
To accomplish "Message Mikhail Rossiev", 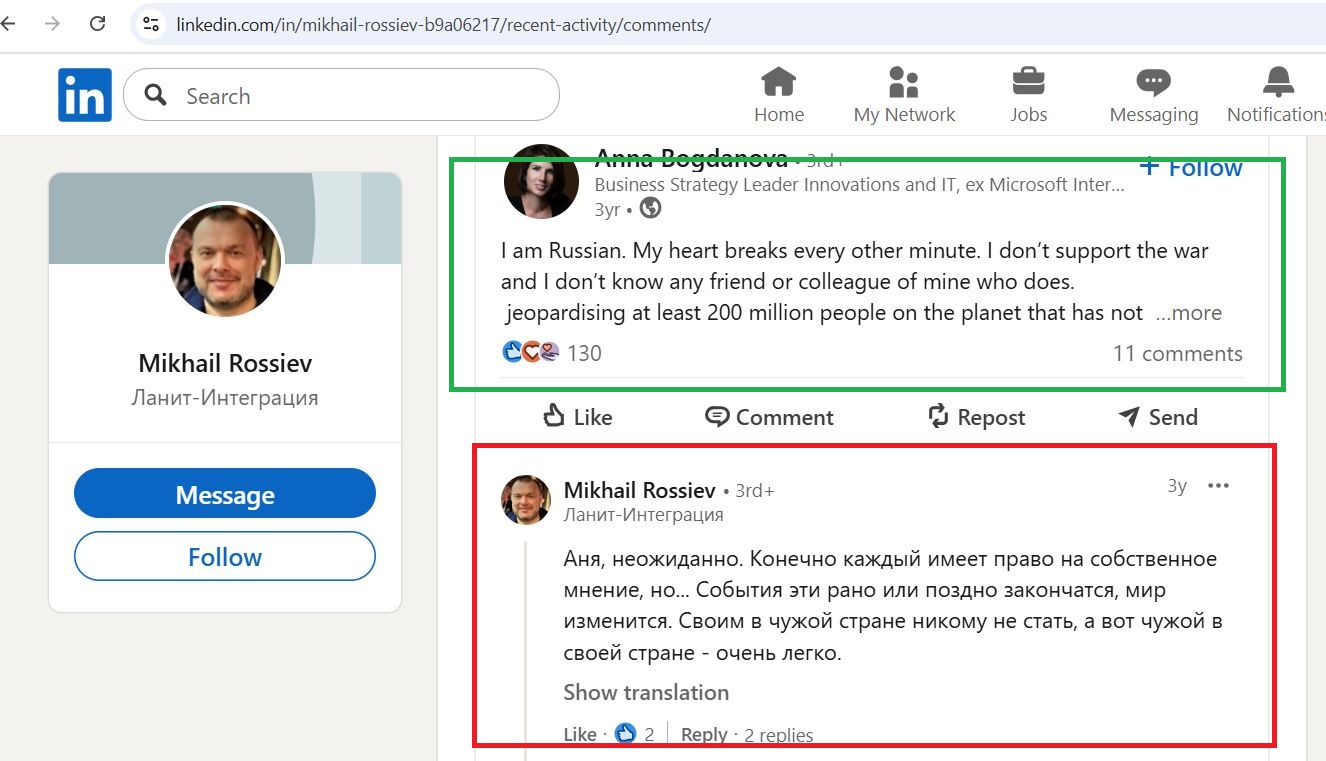I will coord(225,494).
